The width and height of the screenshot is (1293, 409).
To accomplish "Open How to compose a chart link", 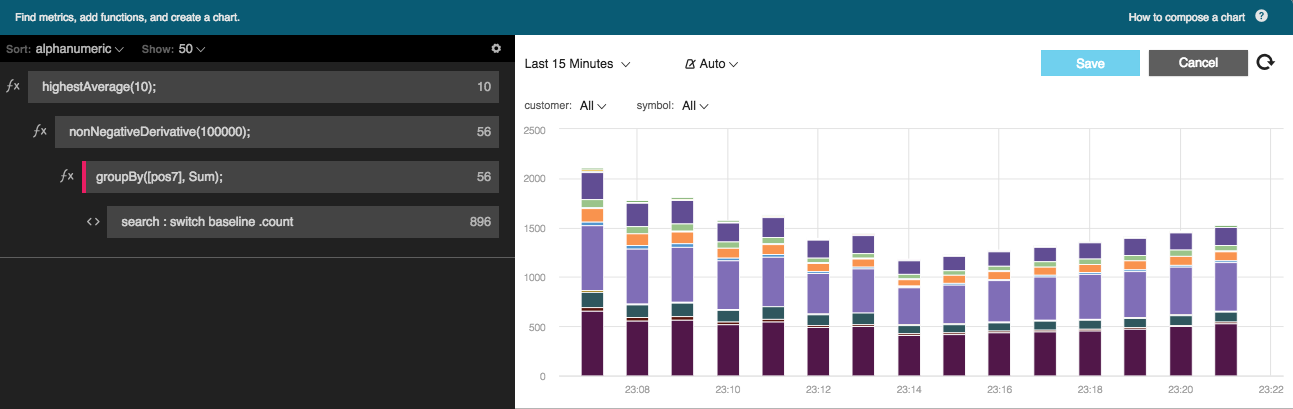I will [1186, 17].
